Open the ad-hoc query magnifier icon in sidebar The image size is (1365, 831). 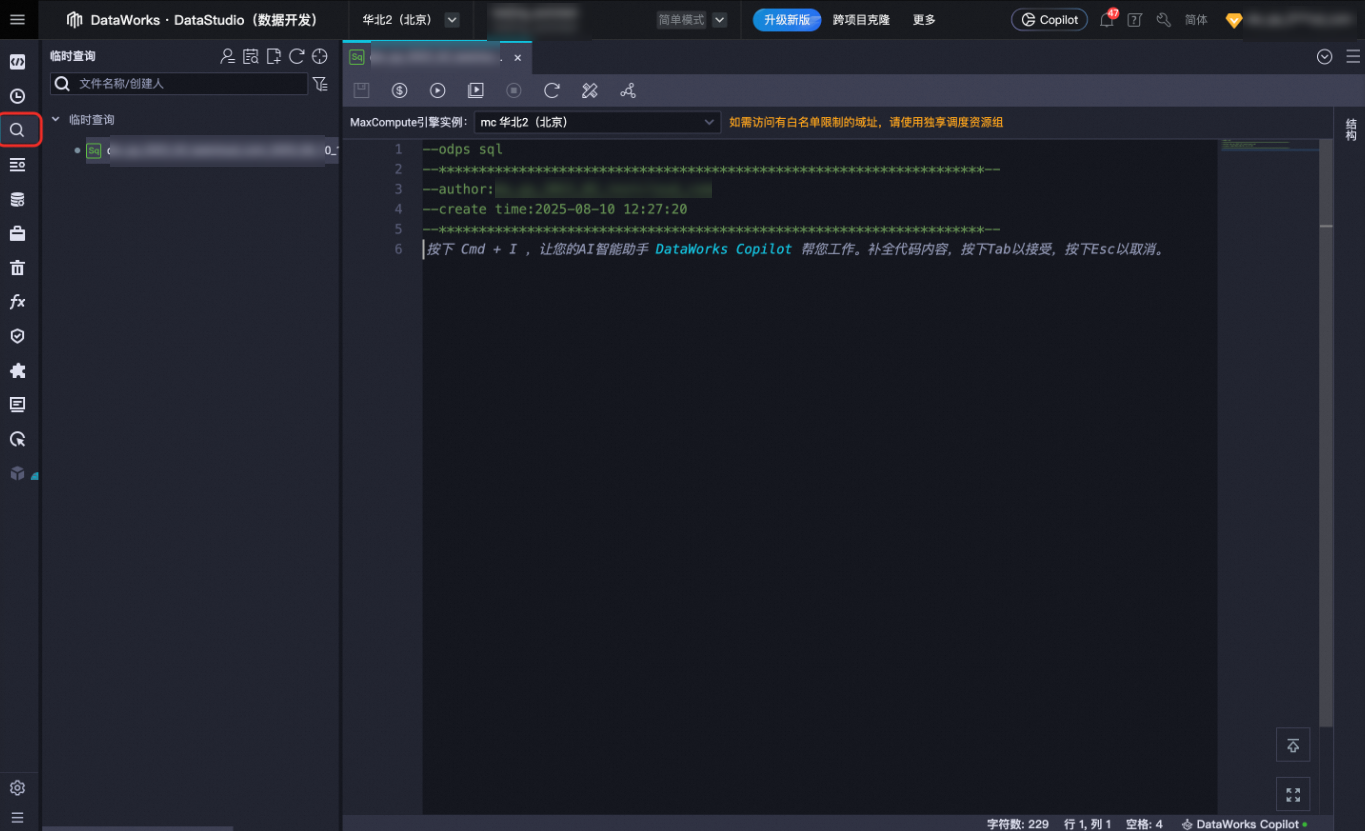coord(17,130)
